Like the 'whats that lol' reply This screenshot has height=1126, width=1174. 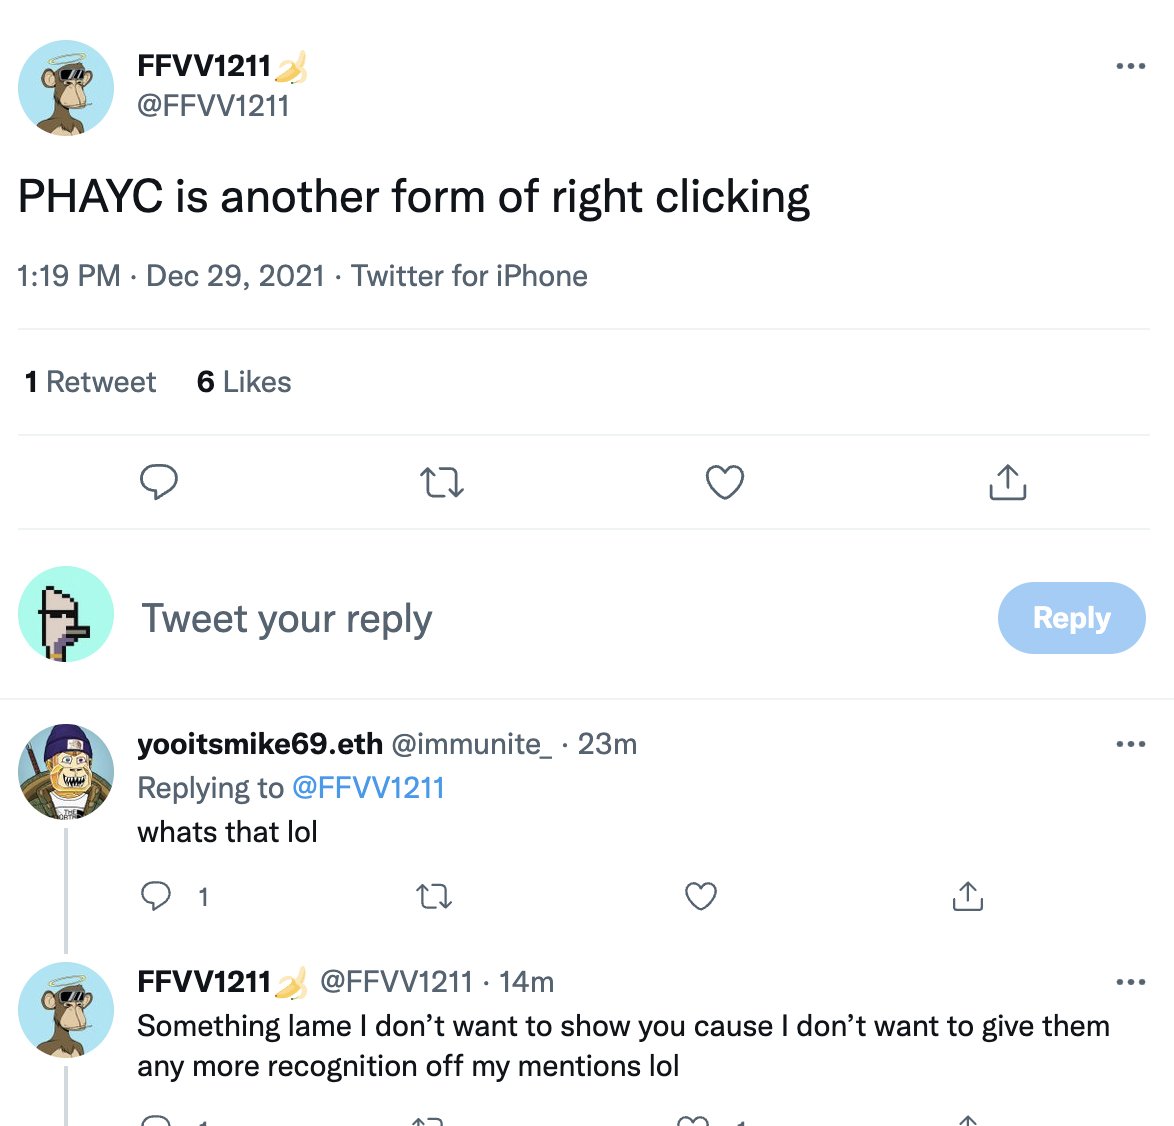[701, 896]
